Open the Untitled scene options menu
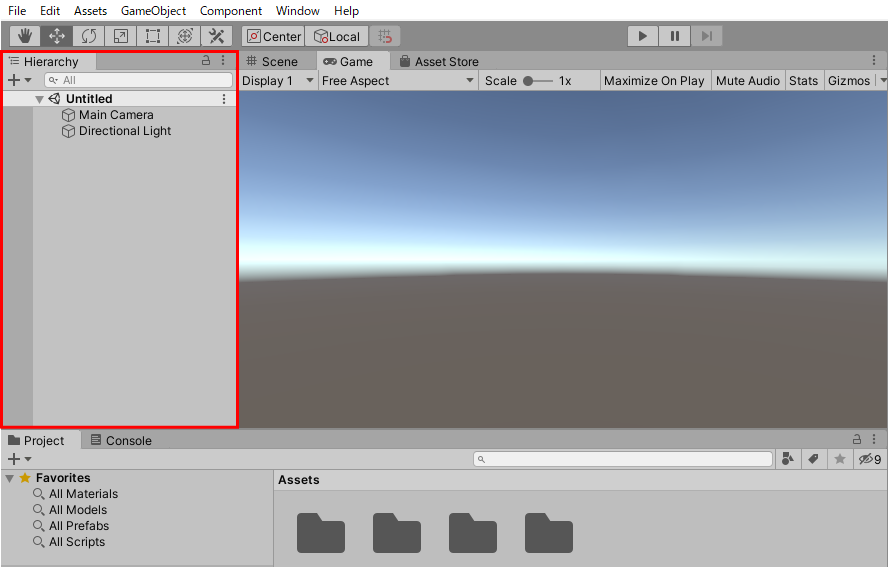The image size is (888, 567). (x=224, y=99)
